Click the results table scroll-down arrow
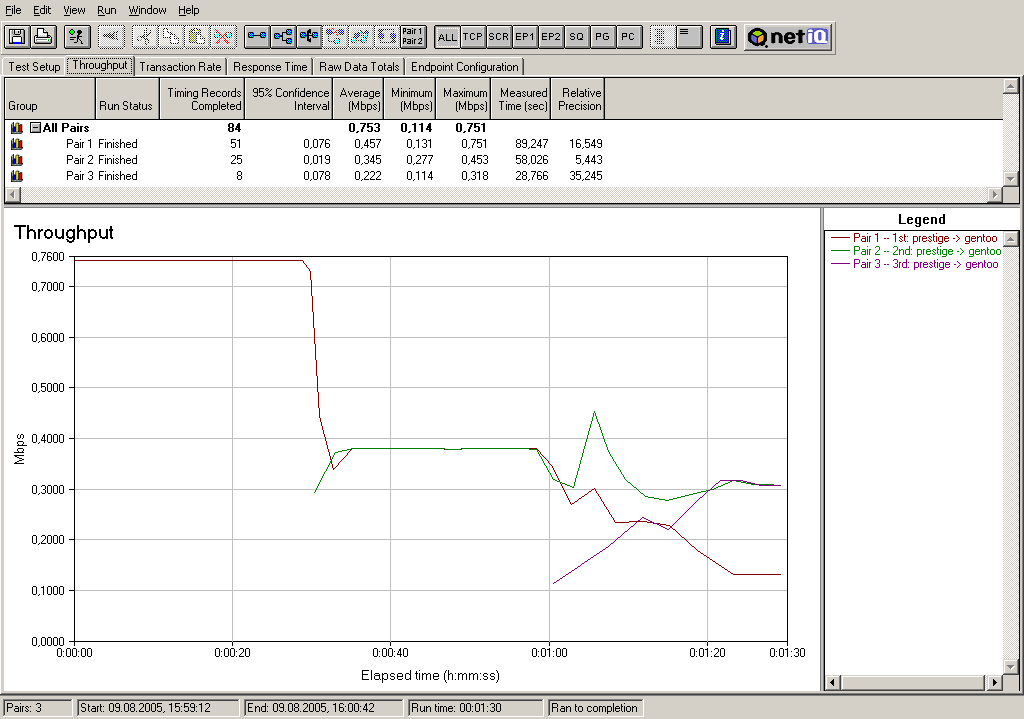This screenshot has width=1024, height=719. 1010,178
